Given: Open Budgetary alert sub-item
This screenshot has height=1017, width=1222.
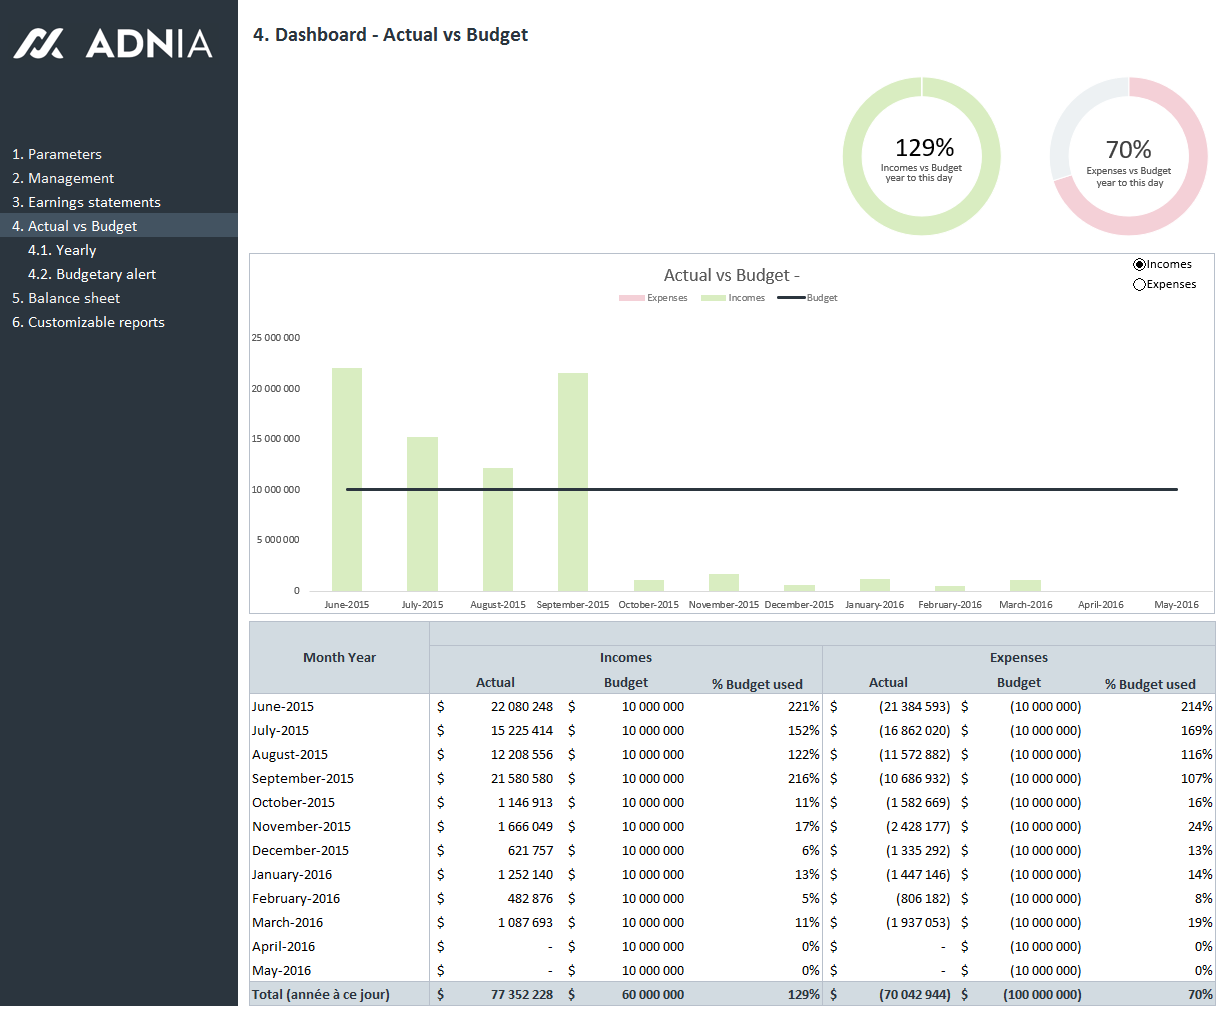Looking at the screenshot, I should [92, 274].
